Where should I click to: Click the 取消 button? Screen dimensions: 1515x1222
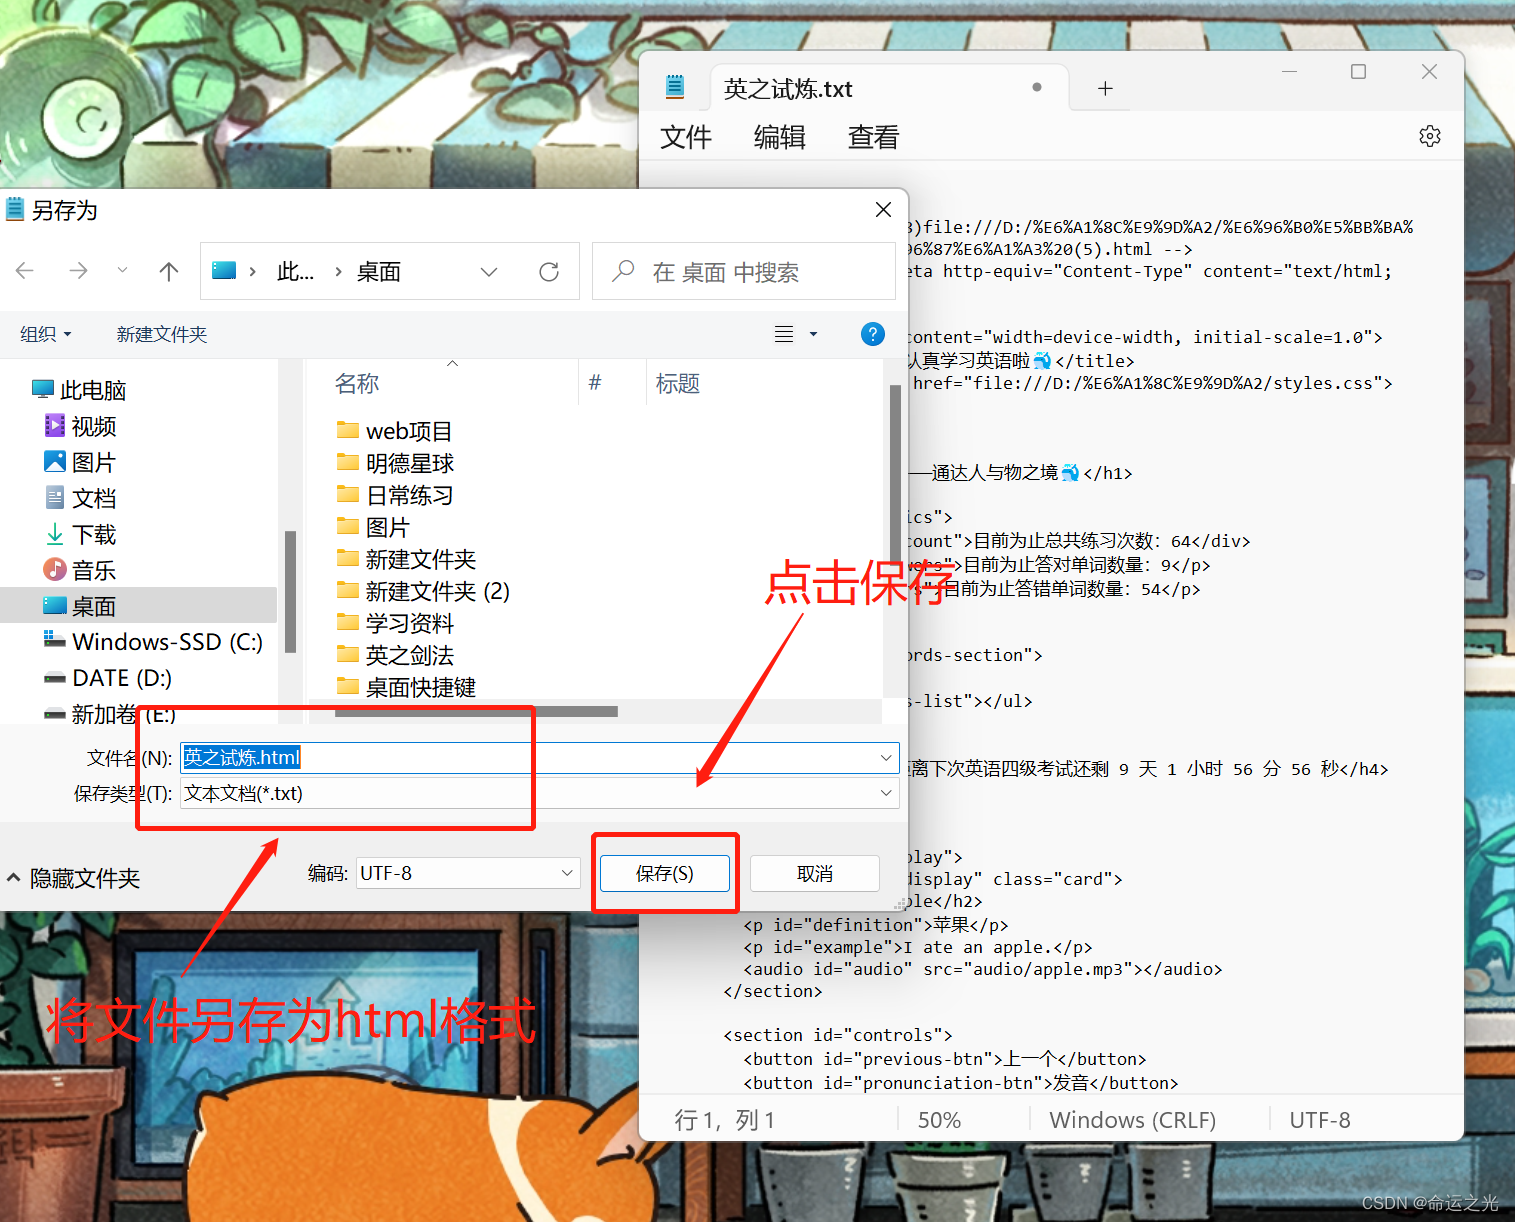(815, 872)
